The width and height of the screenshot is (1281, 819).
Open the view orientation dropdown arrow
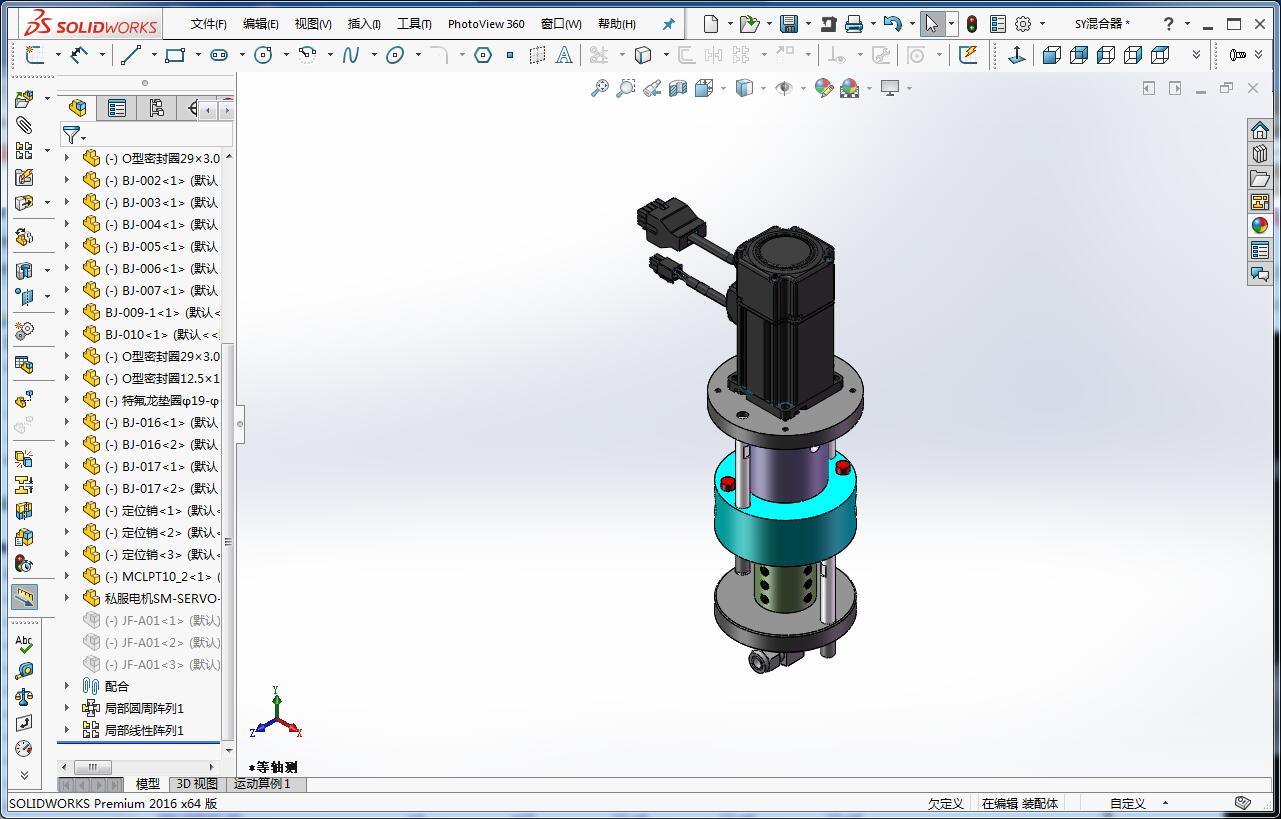[723, 88]
